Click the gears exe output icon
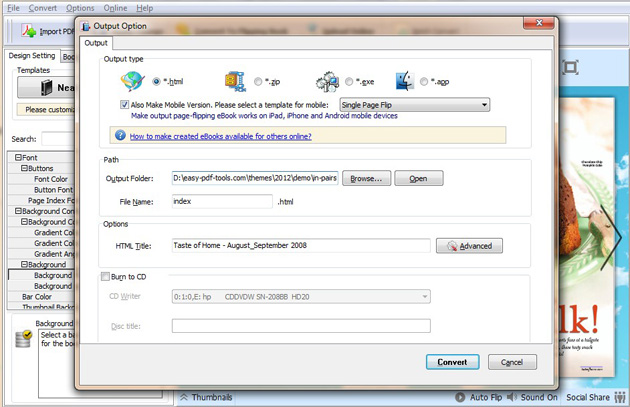Screen dimensions: 630x407 coord(327,82)
